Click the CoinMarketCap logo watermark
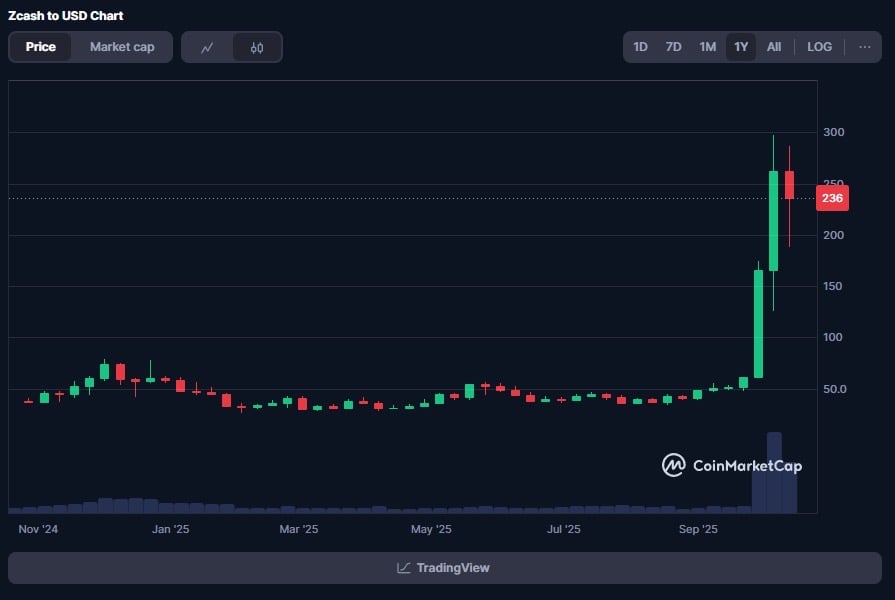The image size is (895, 600). click(x=732, y=465)
